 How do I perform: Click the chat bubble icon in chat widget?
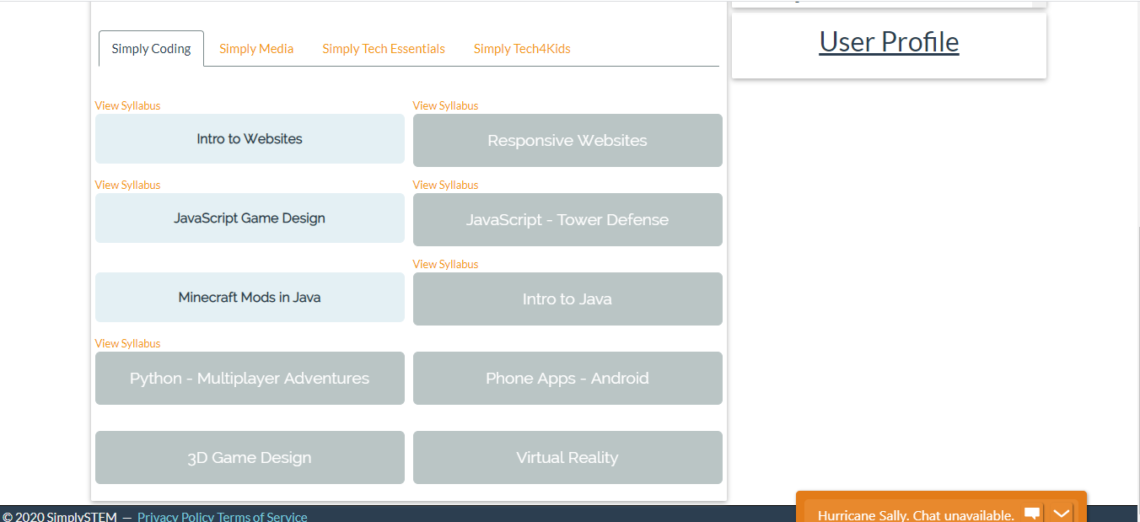tap(1032, 513)
